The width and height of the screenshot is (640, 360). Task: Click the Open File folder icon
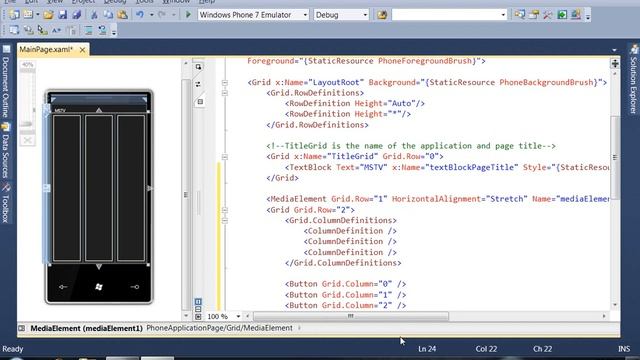tap(48, 15)
